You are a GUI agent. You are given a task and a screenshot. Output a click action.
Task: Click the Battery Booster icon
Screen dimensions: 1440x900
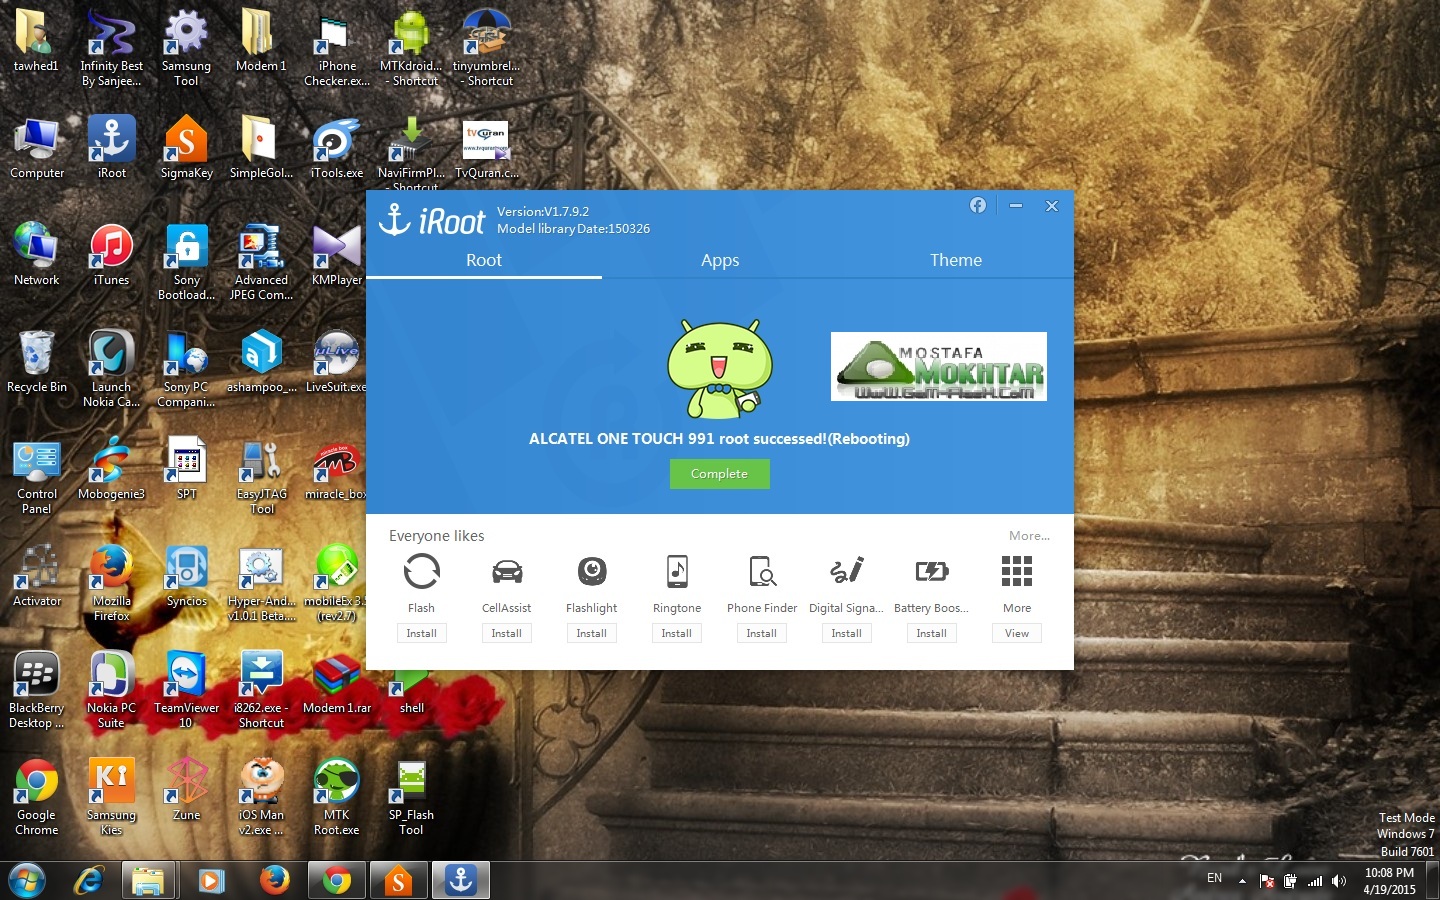(x=932, y=571)
